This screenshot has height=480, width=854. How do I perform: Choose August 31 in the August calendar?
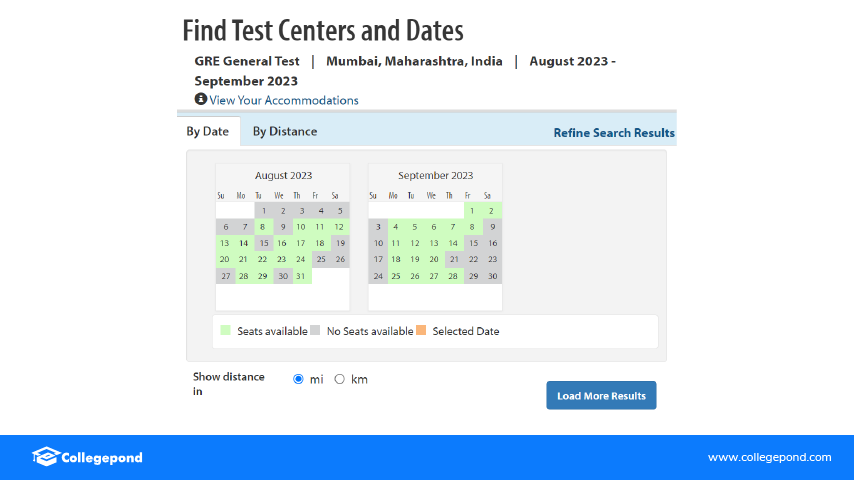pyautogui.click(x=300, y=276)
